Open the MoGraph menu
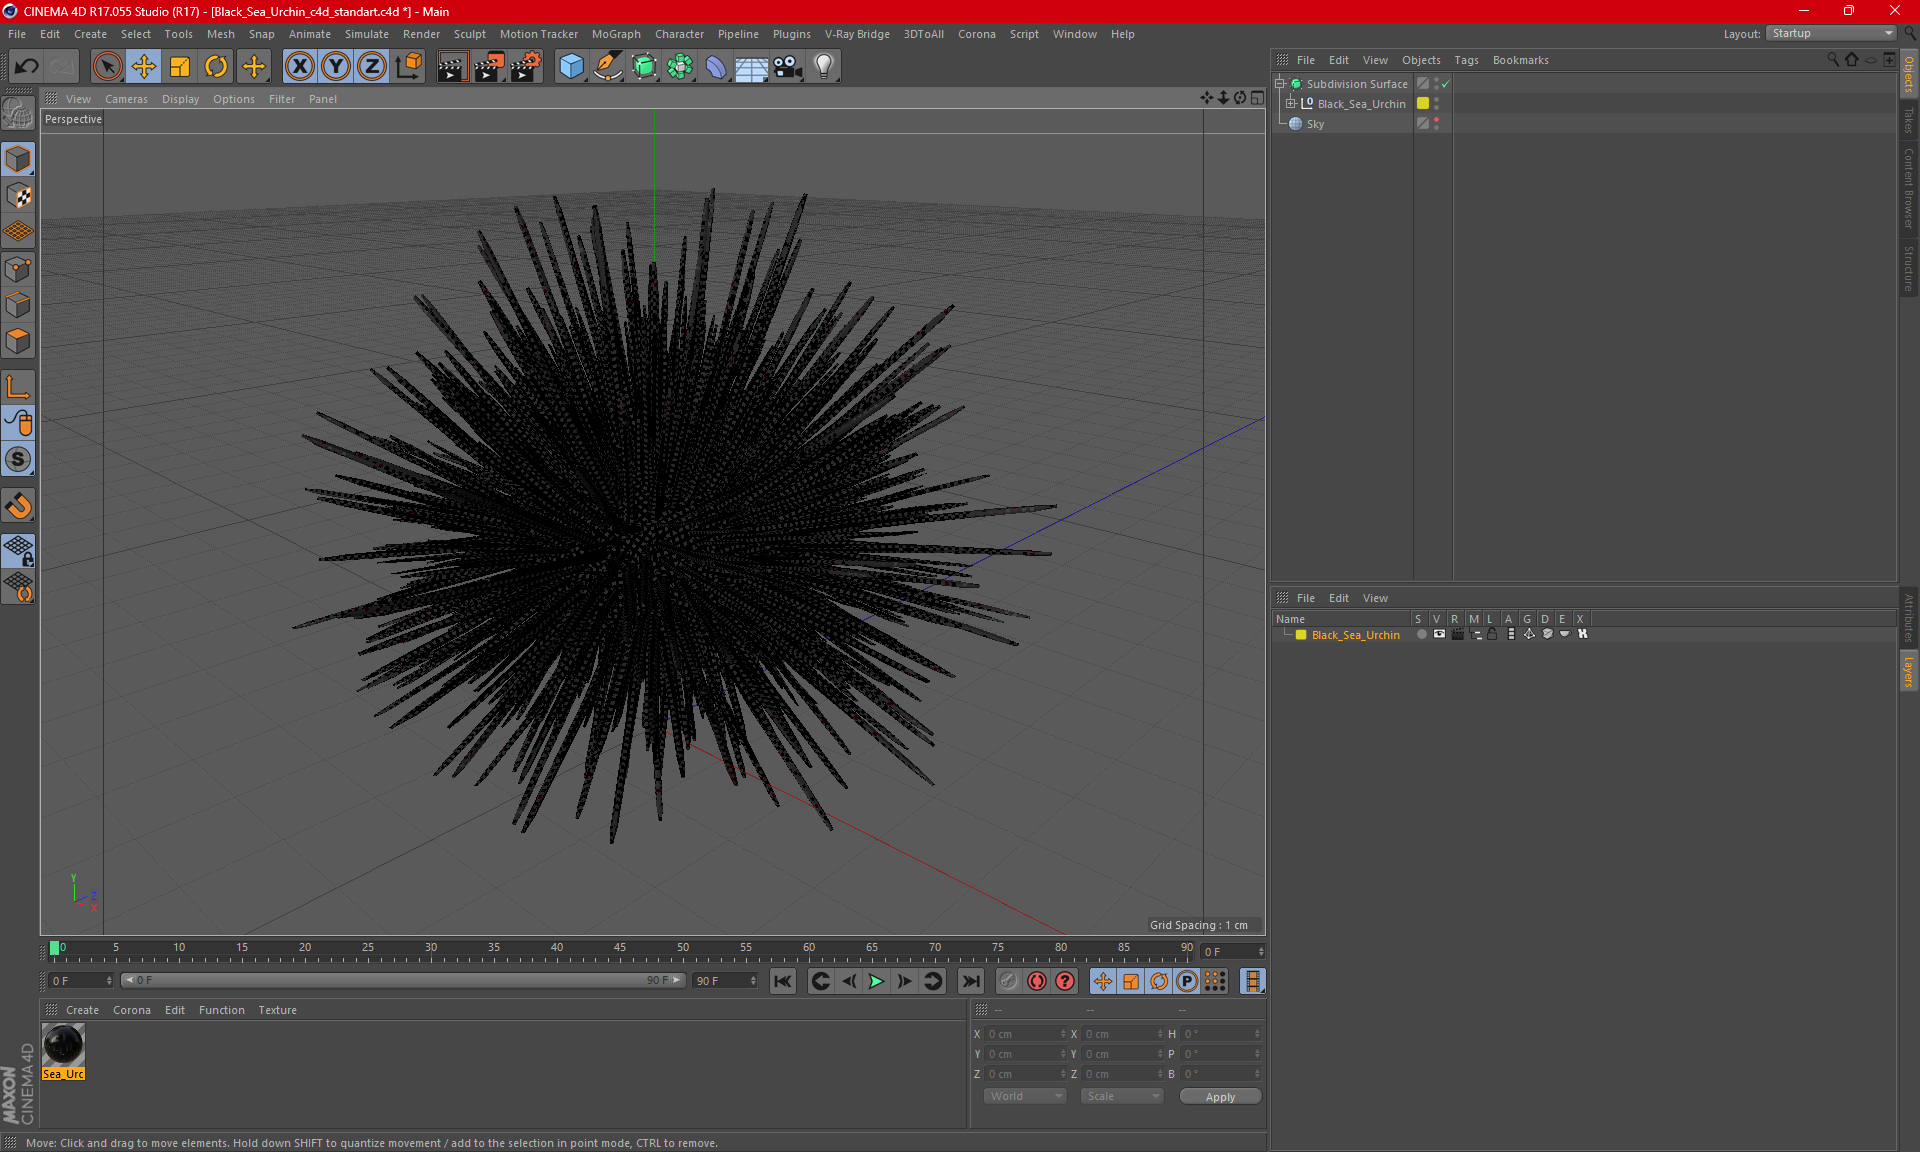Viewport: 1920px width, 1152px height. pyautogui.click(x=616, y=34)
